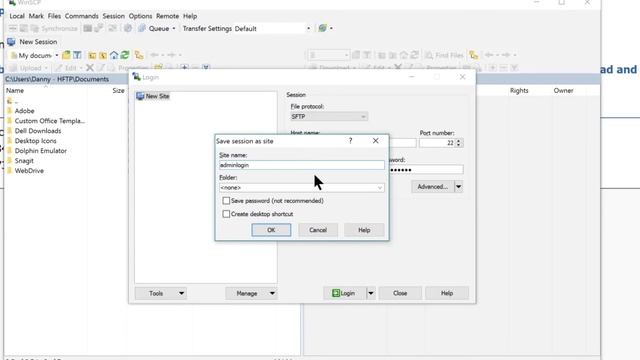Screen dimensions: 640x360
Task: Open the Commands menu
Action: pyautogui.click(x=82, y=16)
